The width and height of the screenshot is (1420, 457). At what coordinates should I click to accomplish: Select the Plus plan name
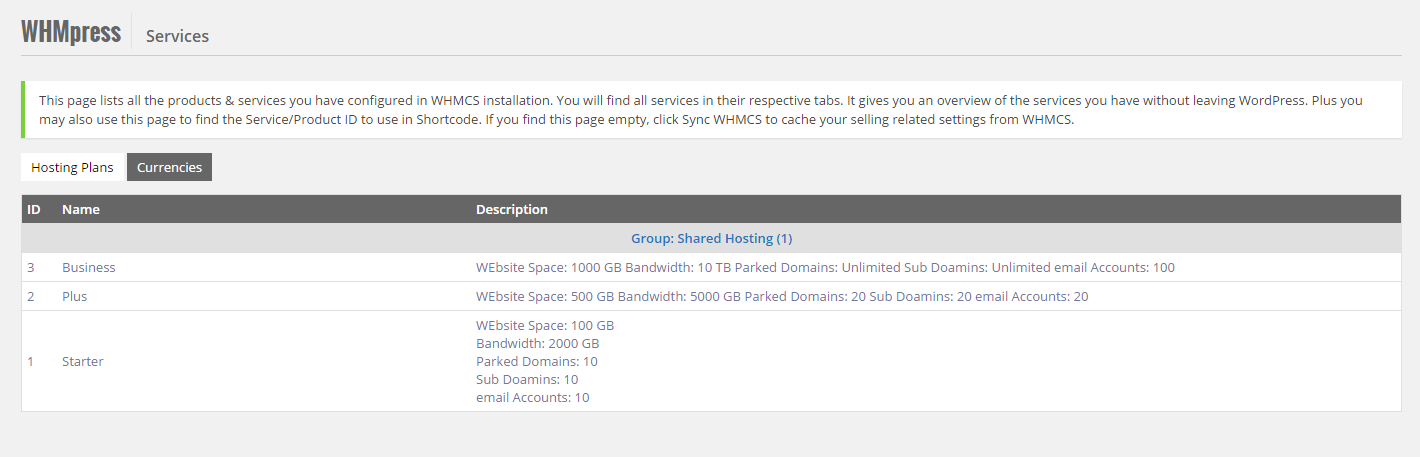75,296
